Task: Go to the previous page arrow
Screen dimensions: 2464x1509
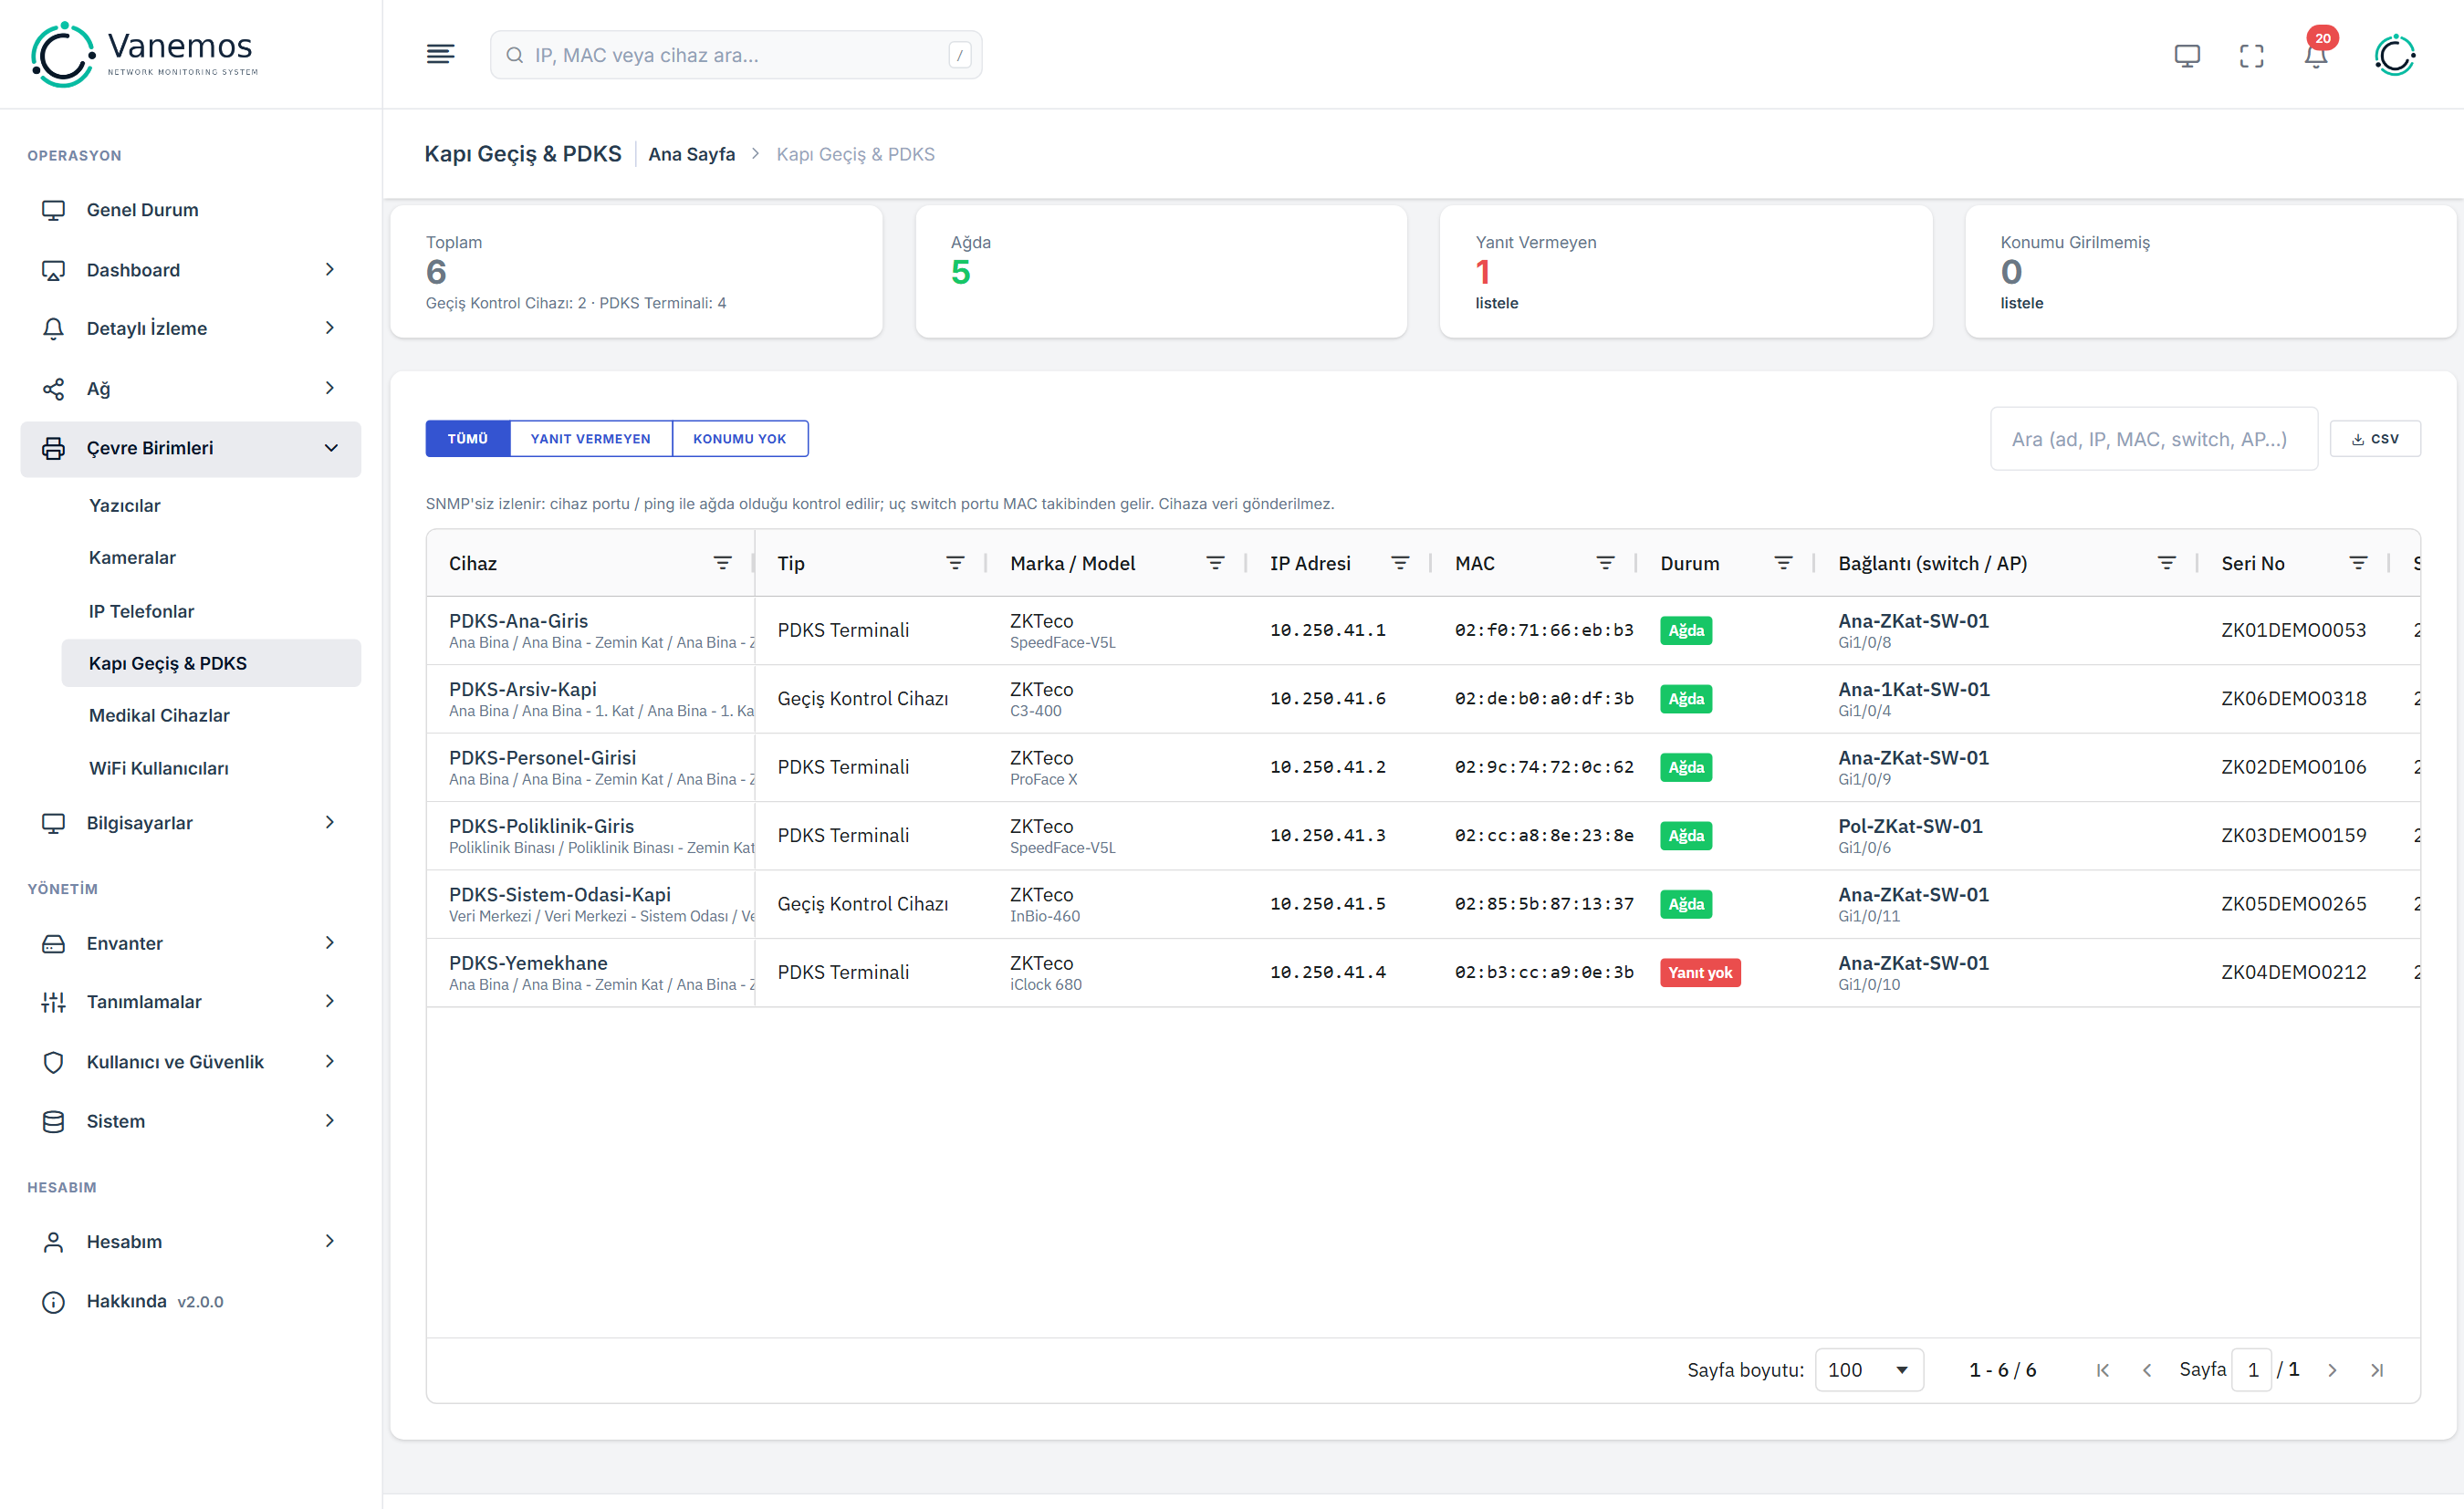Action: pyautogui.click(x=2147, y=1370)
